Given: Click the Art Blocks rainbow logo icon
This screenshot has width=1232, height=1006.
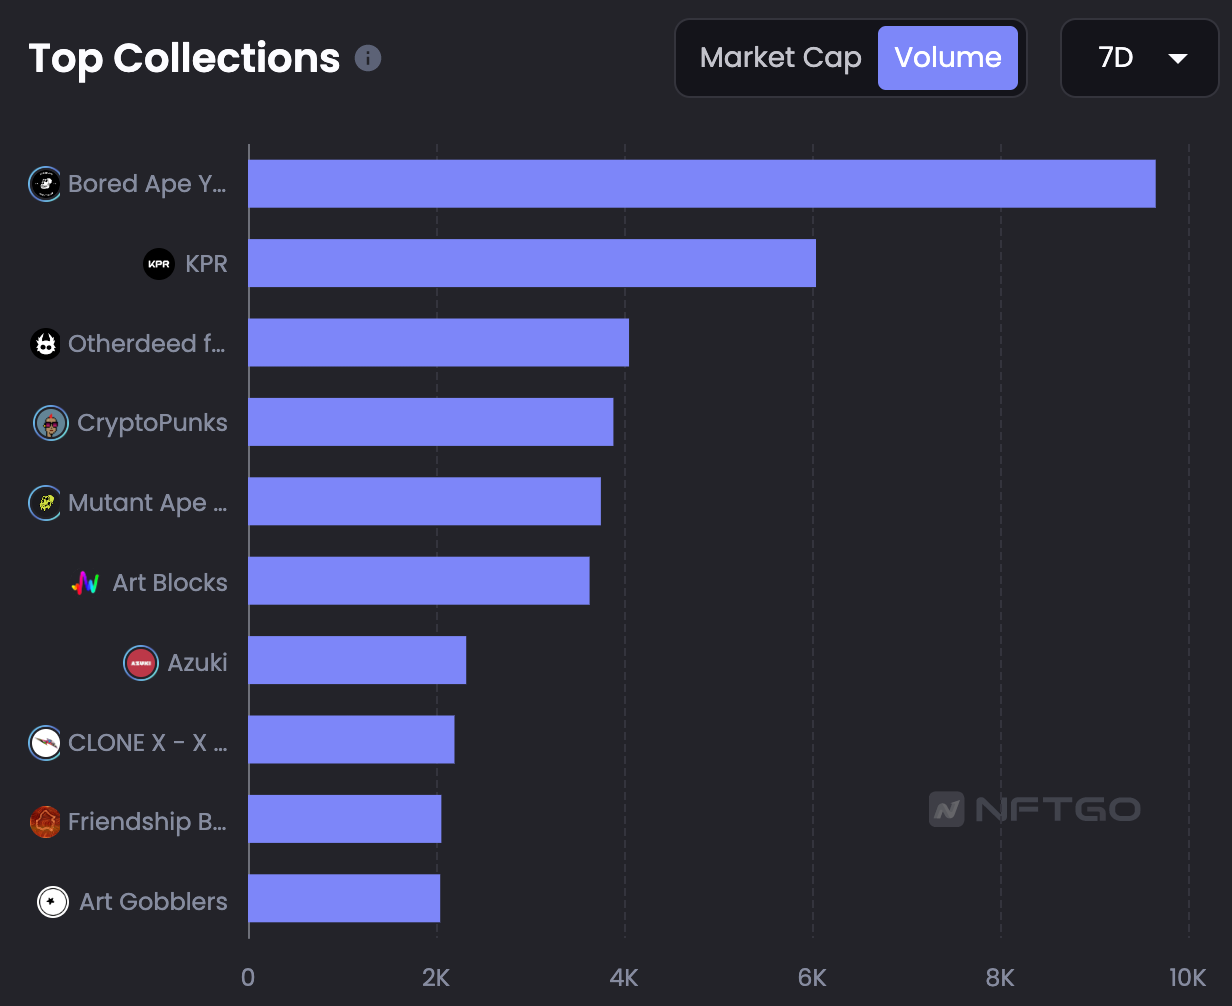Looking at the screenshot, I should 86,583.
